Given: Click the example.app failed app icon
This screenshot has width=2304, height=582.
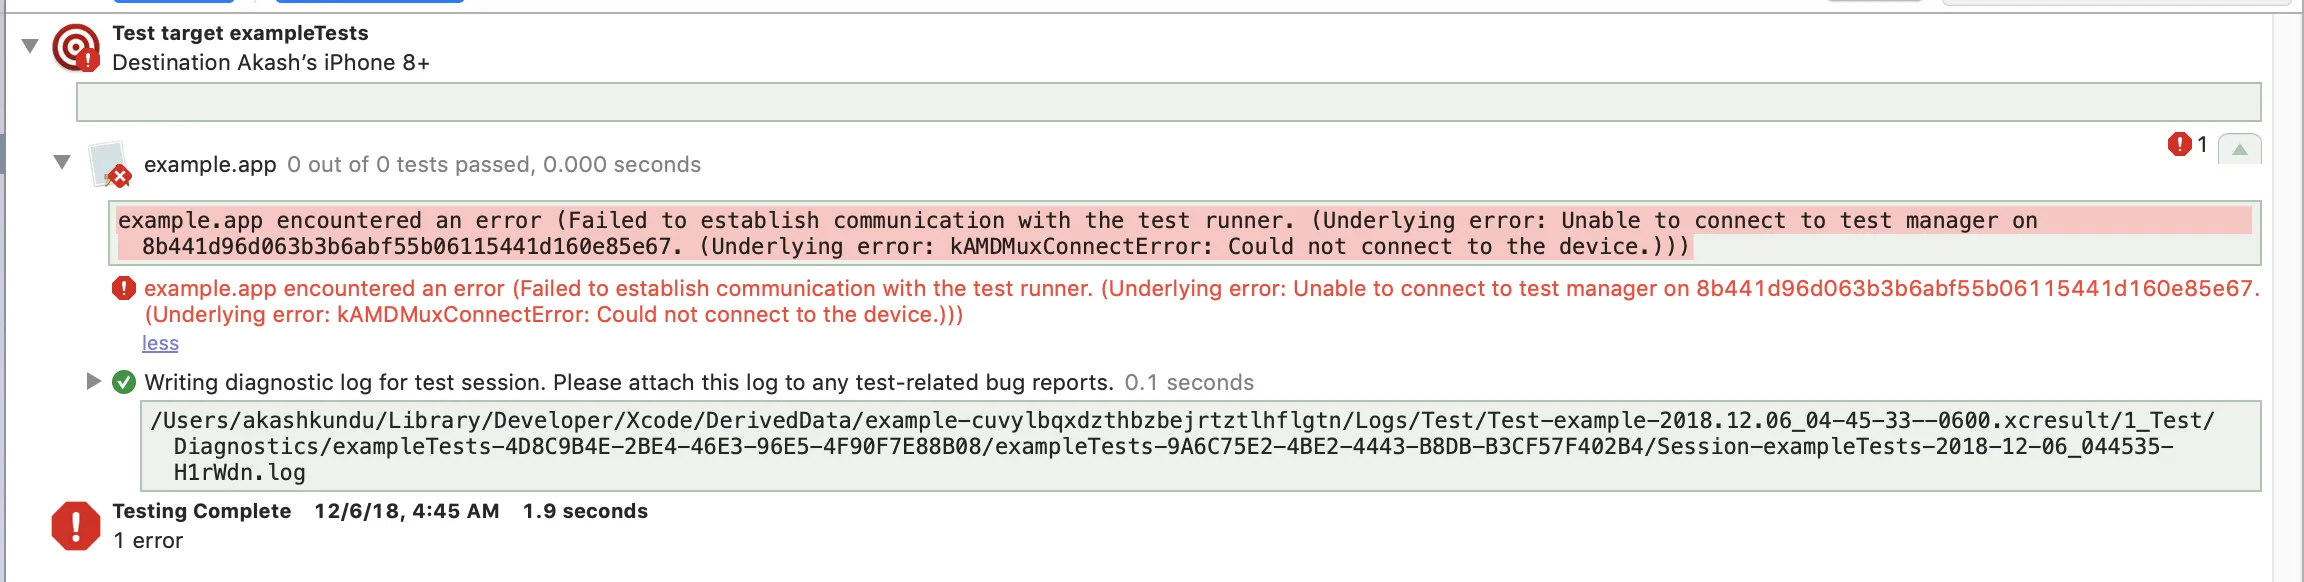Looking at the screenshot, I should 109,165.
